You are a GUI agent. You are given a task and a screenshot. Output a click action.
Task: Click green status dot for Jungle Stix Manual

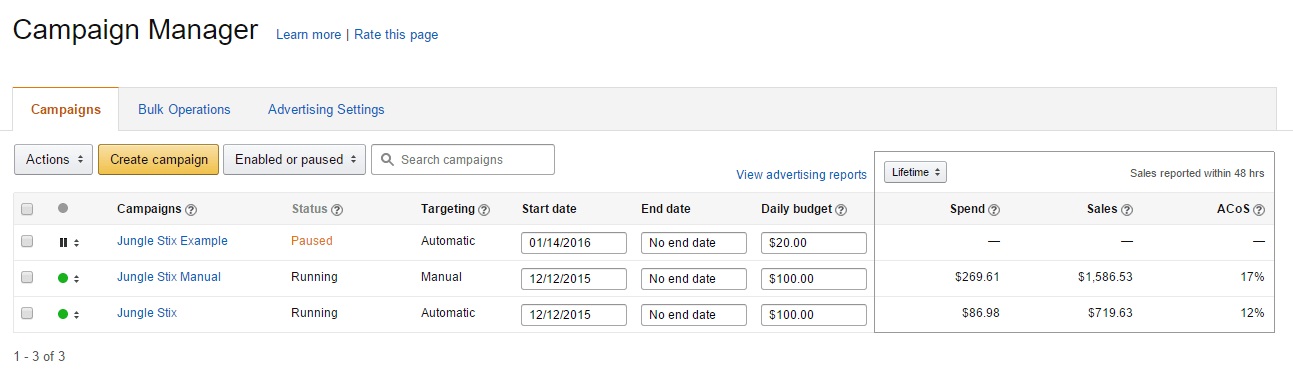(63, 278)
